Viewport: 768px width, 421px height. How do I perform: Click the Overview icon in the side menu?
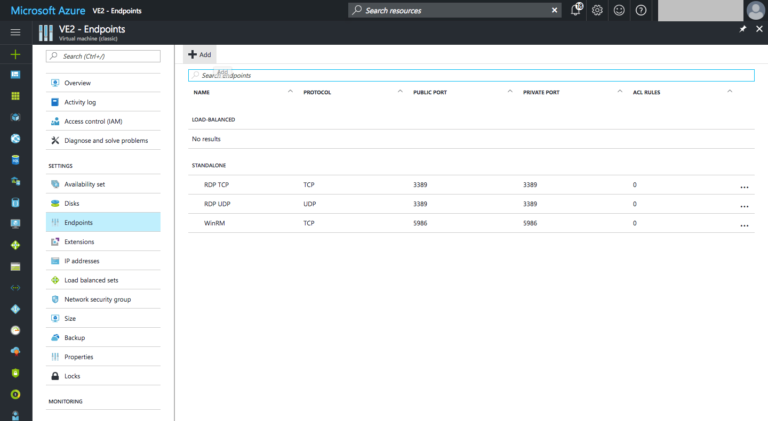pyautogui.click(x=55, y=83)
